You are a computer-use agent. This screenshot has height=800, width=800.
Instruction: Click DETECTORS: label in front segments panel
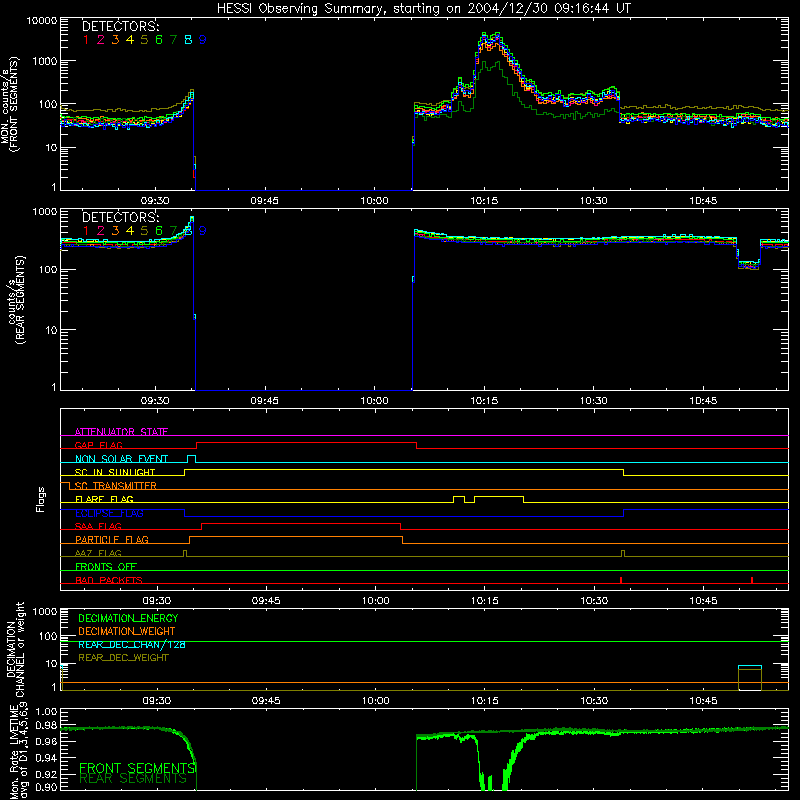(x=120, y=27)
